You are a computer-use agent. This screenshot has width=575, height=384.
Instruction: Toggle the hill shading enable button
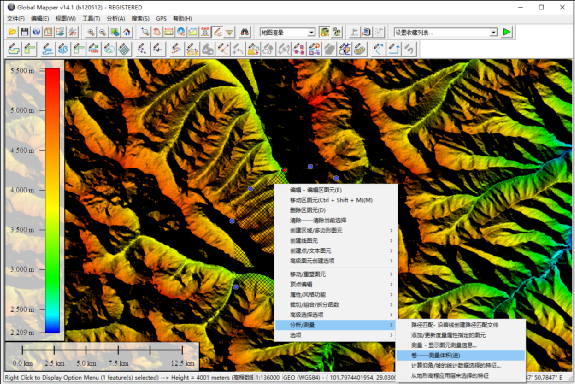pos(324,32)
